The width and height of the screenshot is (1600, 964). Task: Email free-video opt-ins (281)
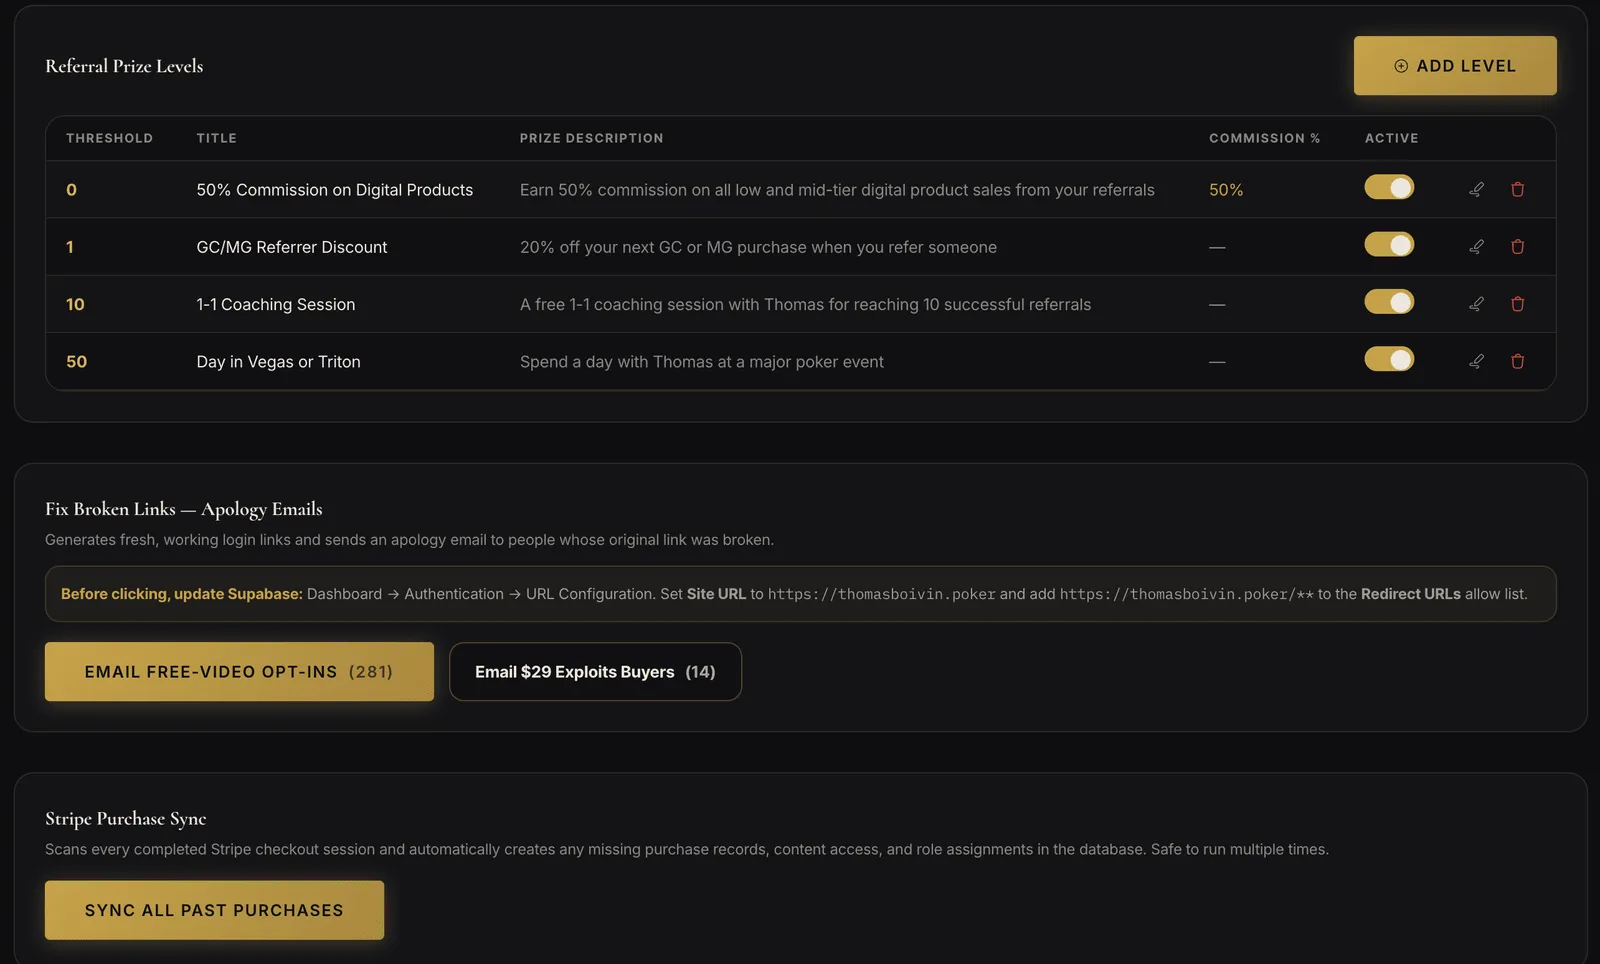(239, 672)
